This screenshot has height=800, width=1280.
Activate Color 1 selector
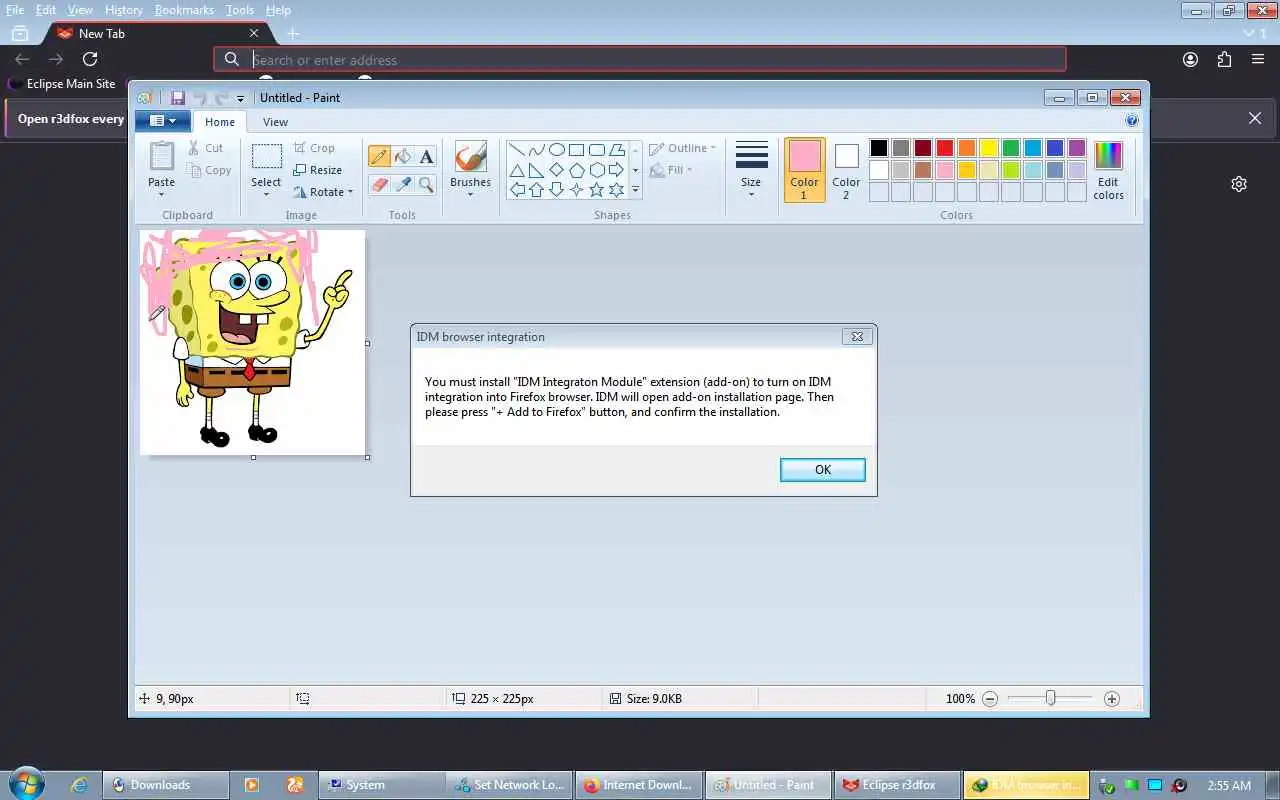(x=804, y=170)
